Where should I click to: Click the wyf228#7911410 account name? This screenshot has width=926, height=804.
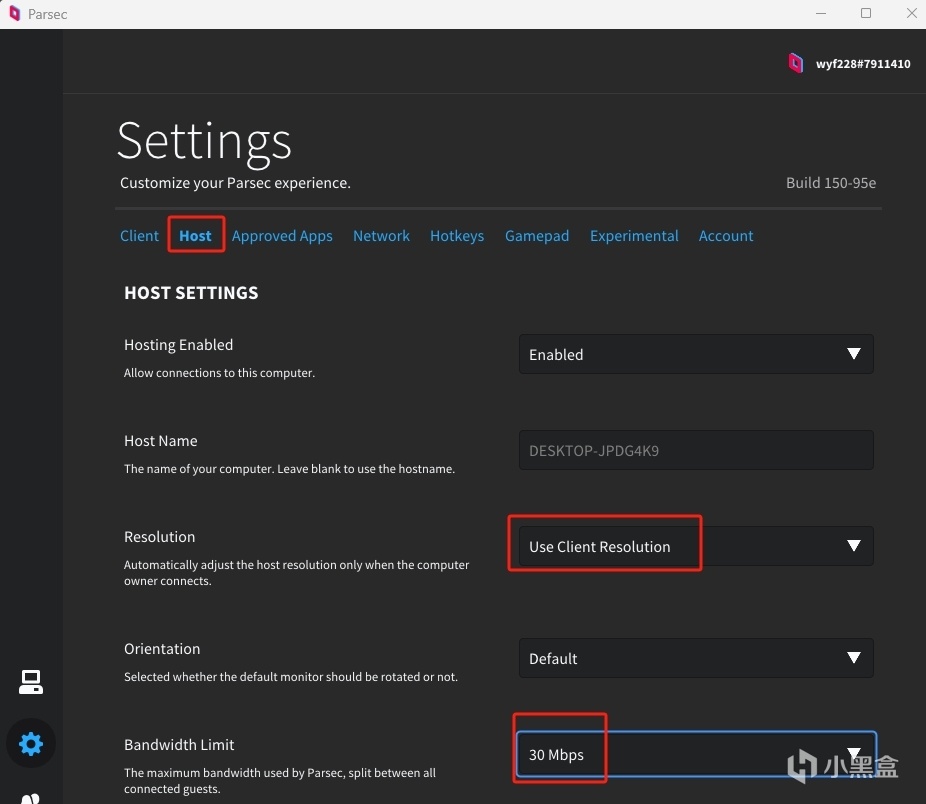coord(863,64)
